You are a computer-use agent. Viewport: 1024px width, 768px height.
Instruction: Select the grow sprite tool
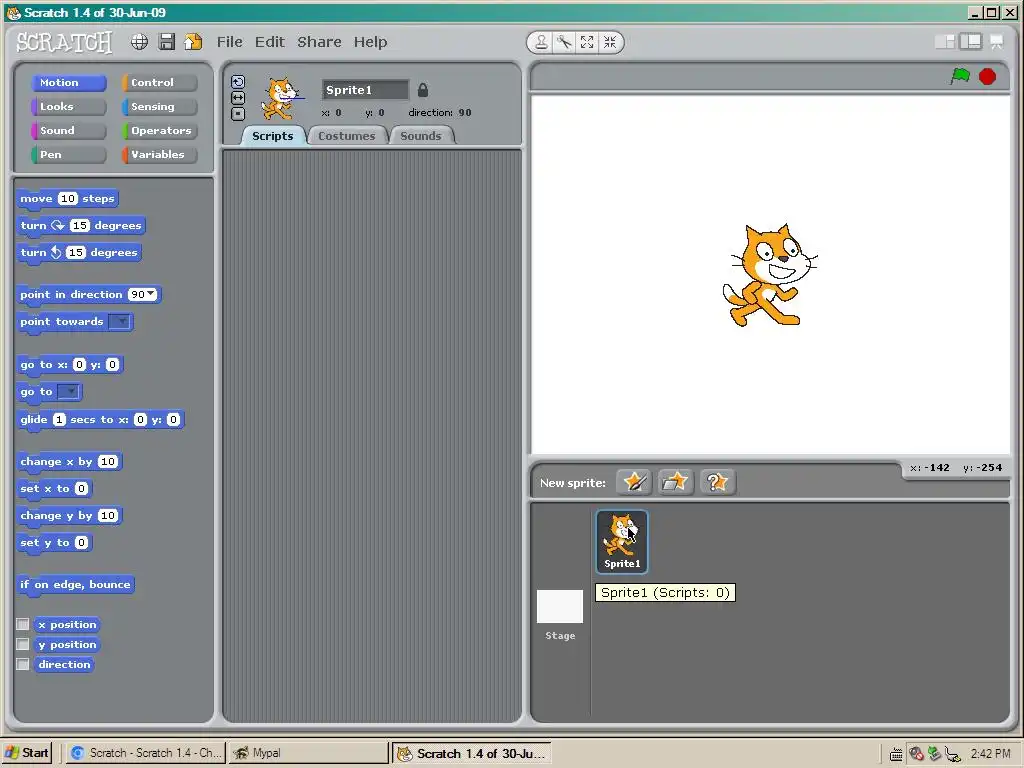pos(587,42)
